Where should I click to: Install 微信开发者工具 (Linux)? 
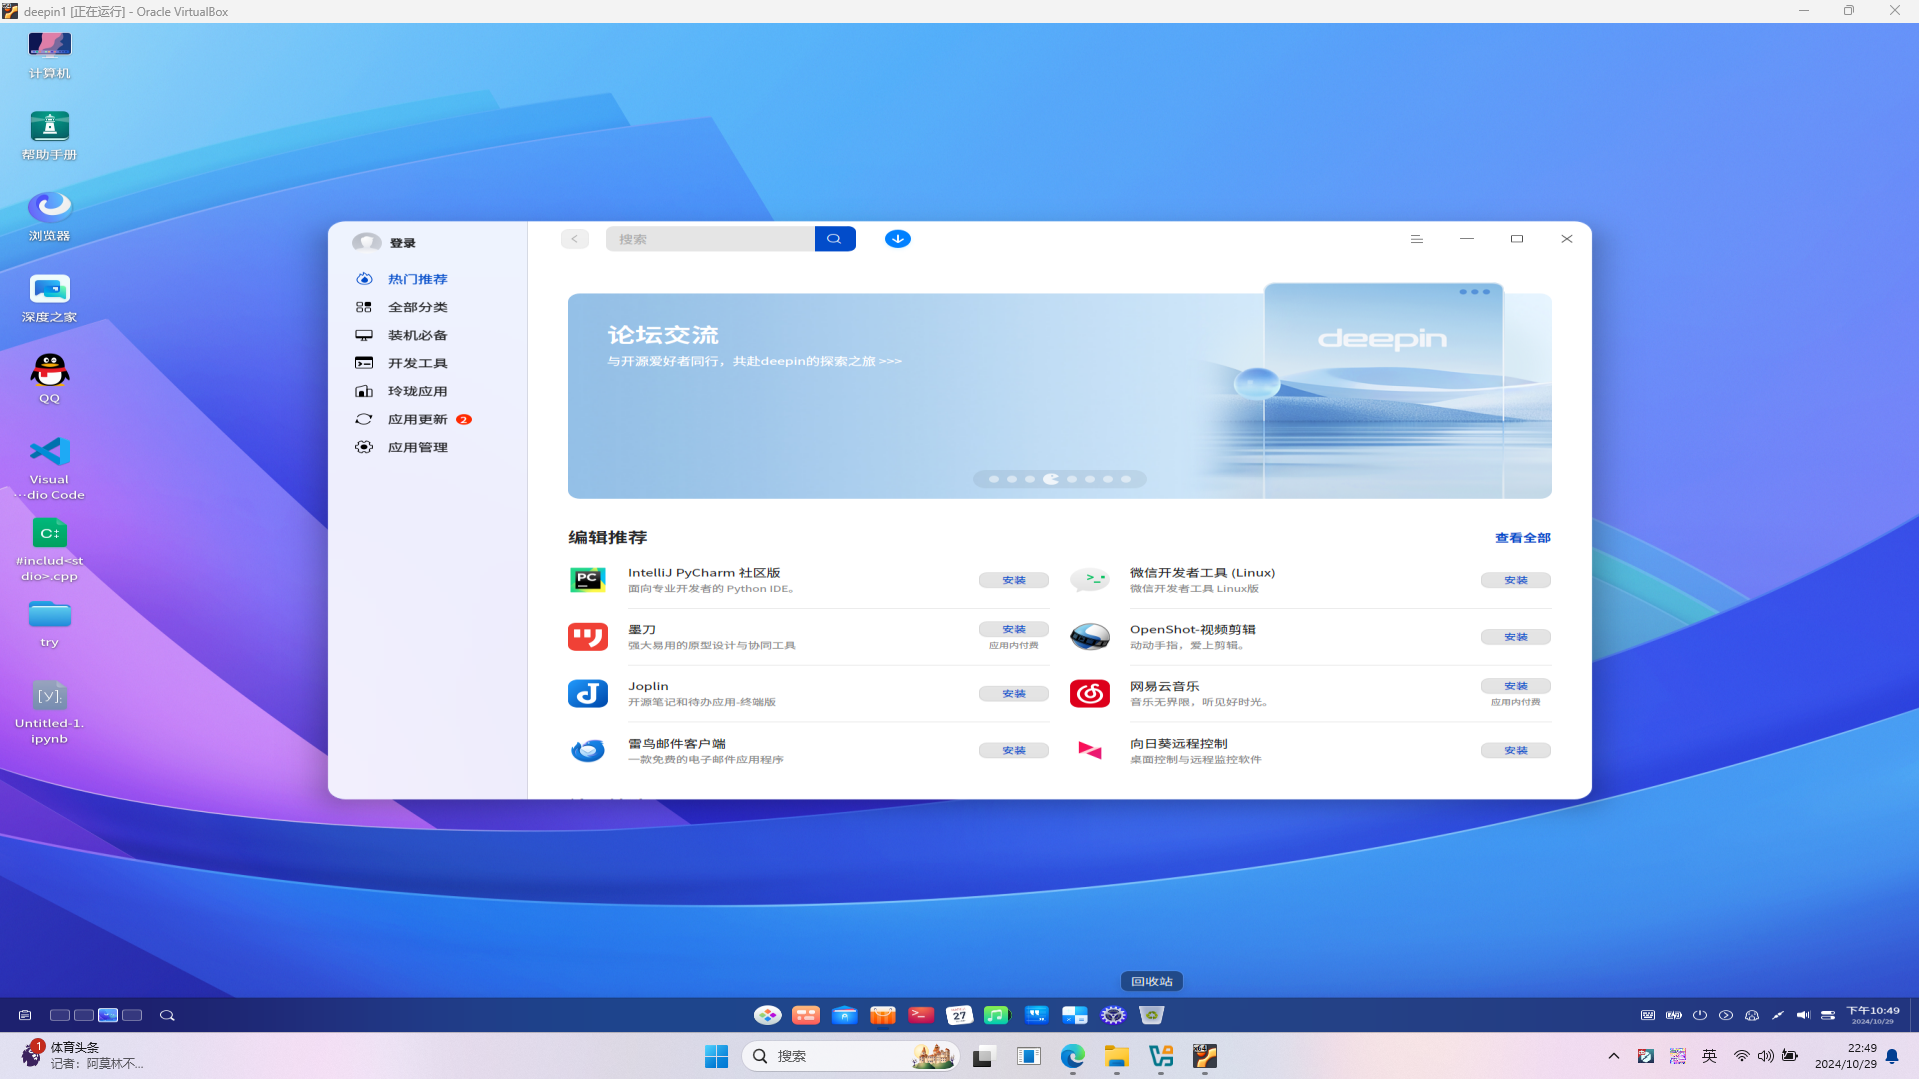pos(1516,580)
